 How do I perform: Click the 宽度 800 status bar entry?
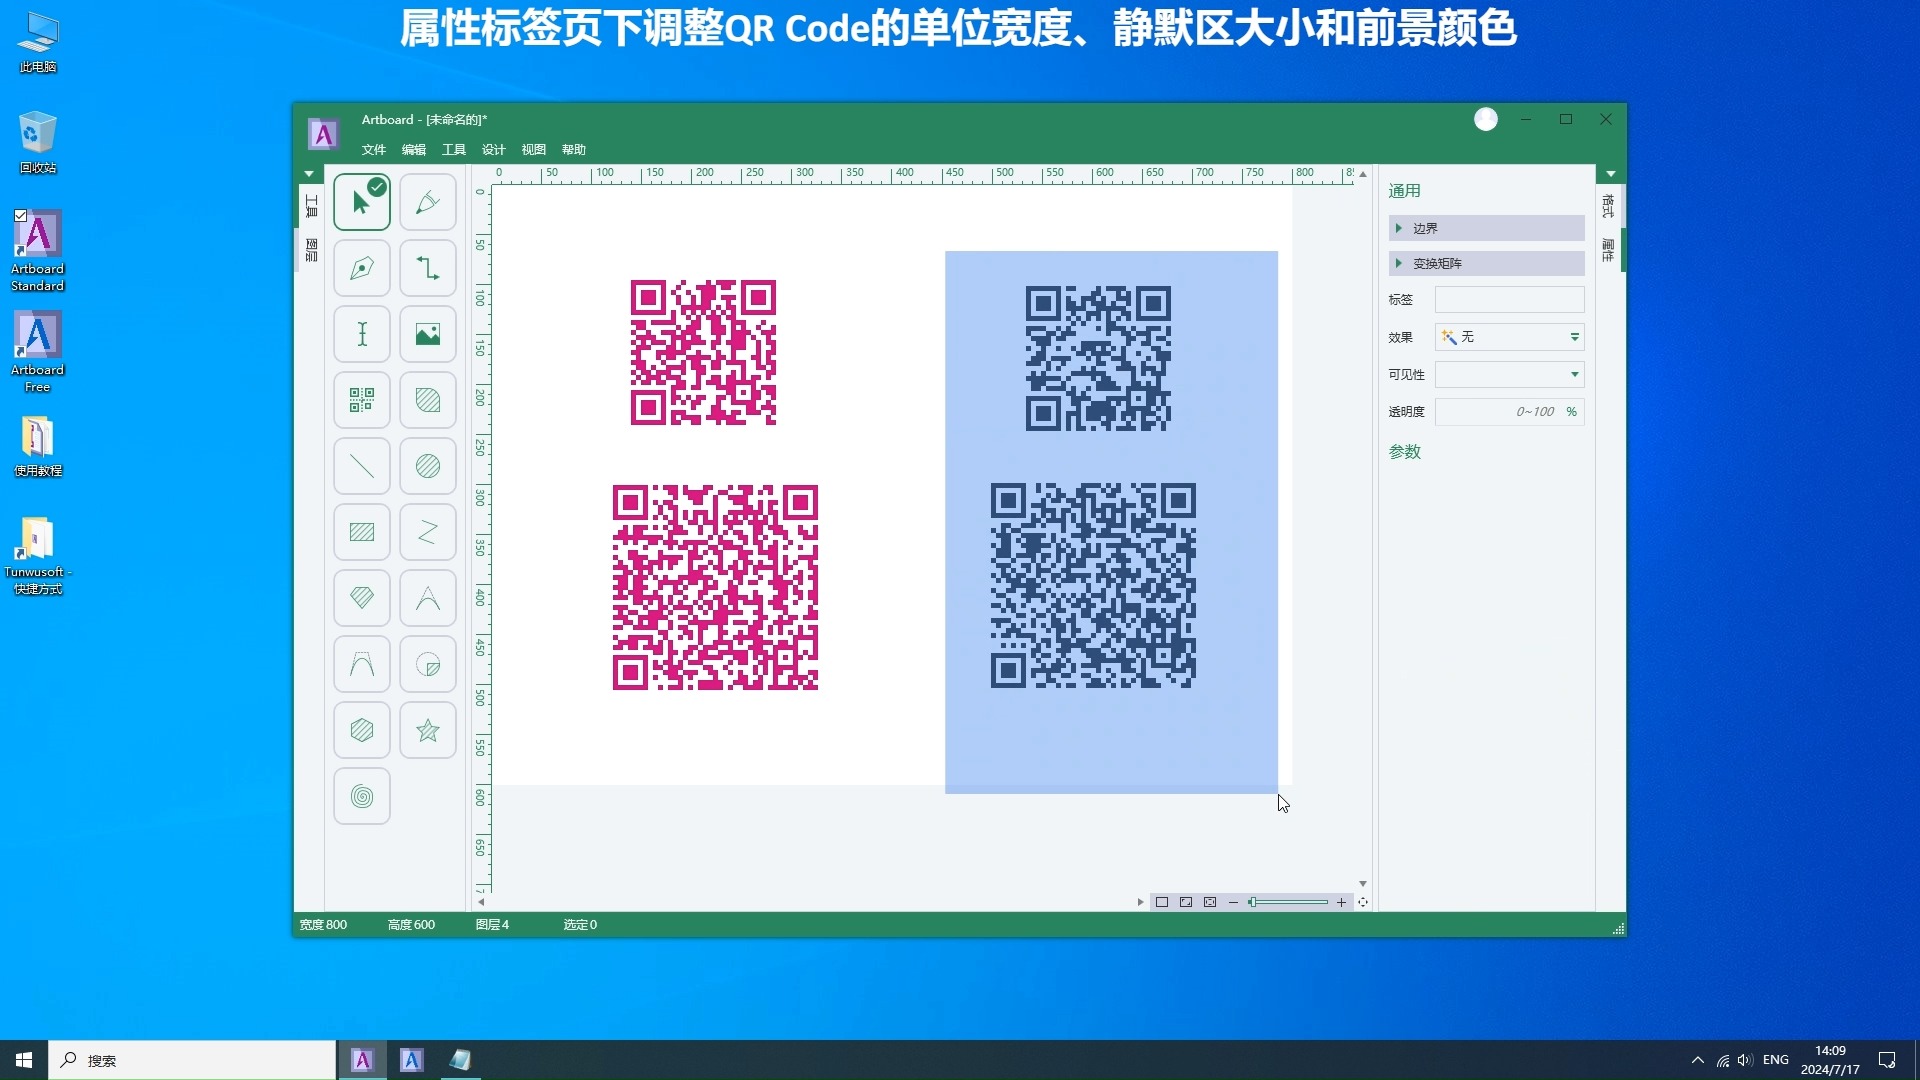tap(323, 925)
